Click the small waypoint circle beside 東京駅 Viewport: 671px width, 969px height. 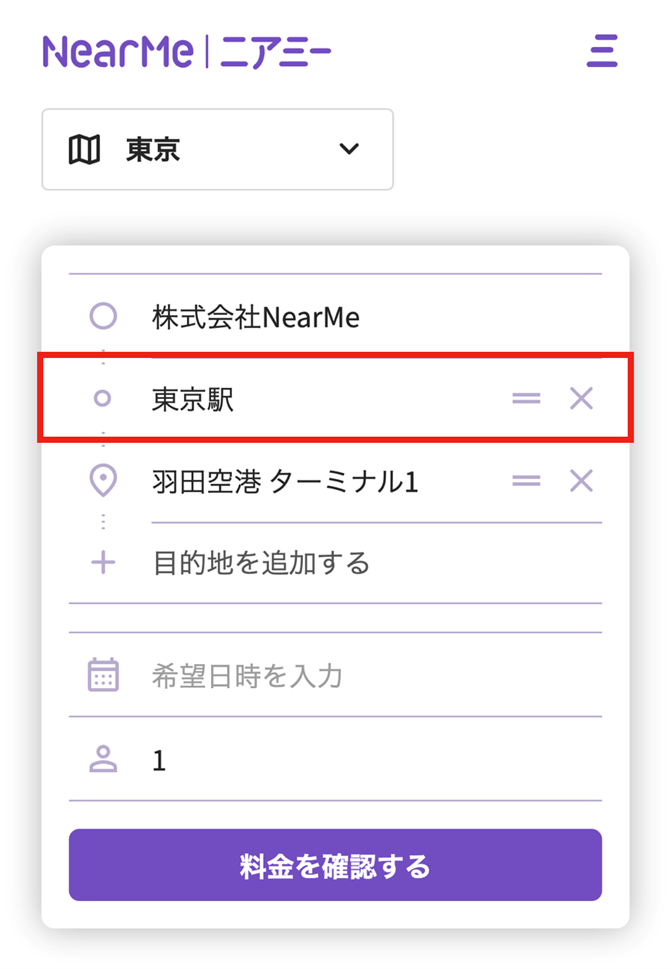tap(103, 399)
